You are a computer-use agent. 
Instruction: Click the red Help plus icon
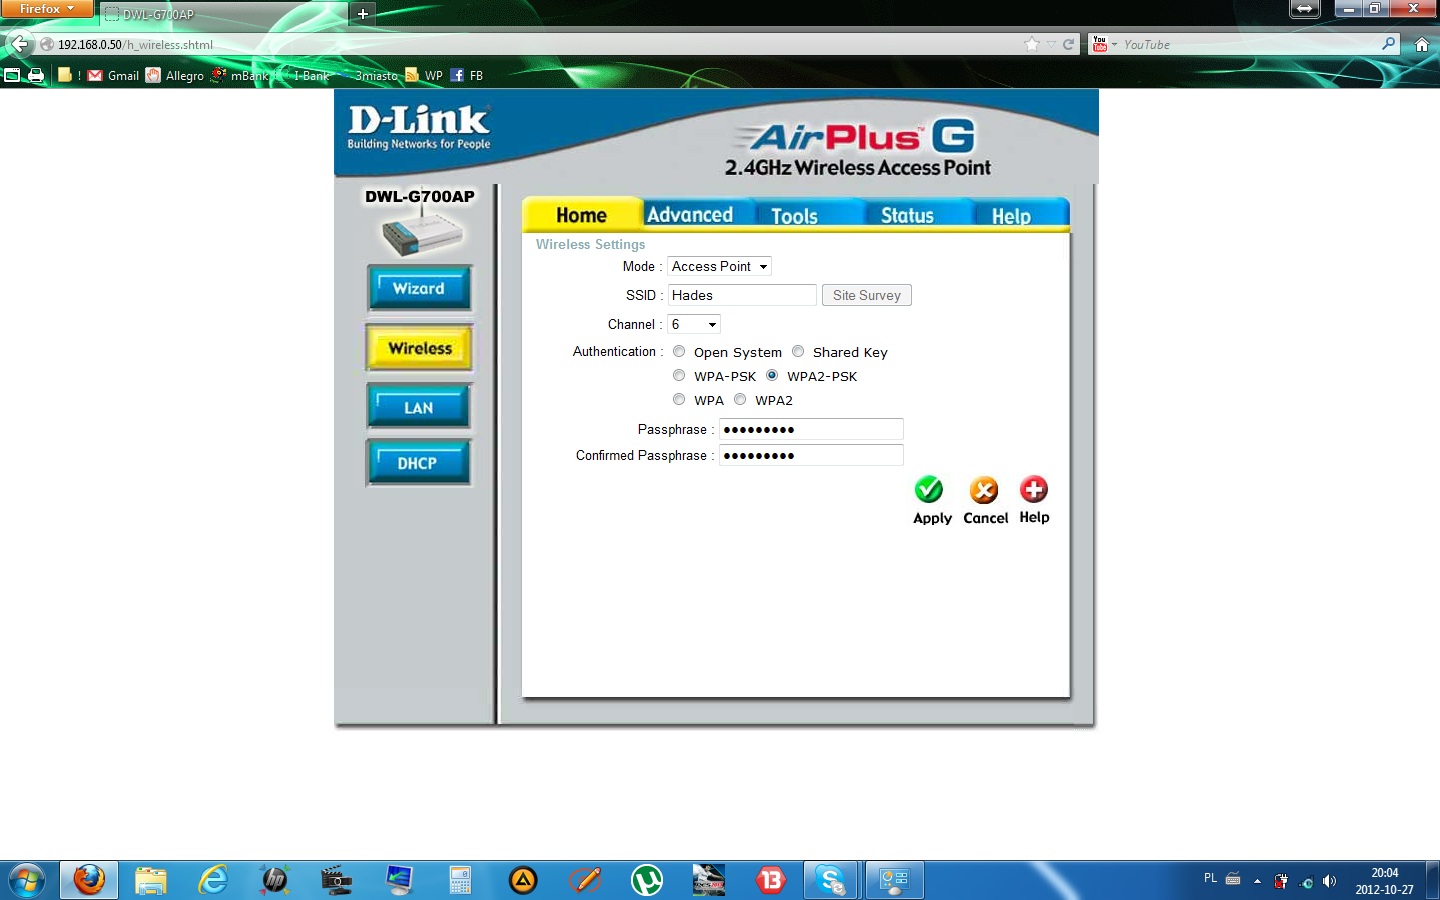pyautogui.click(x=1034, y=489)
